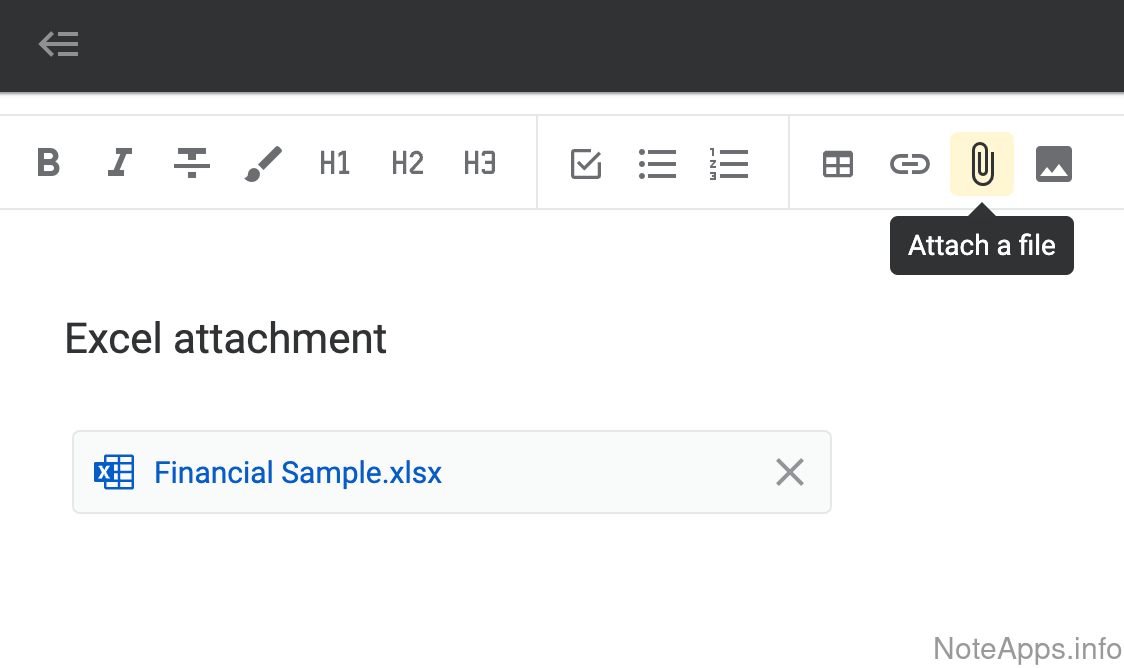Click the note title 'Excel attachment'
This screenshot has height=668, width=1124.
[226, 339]
